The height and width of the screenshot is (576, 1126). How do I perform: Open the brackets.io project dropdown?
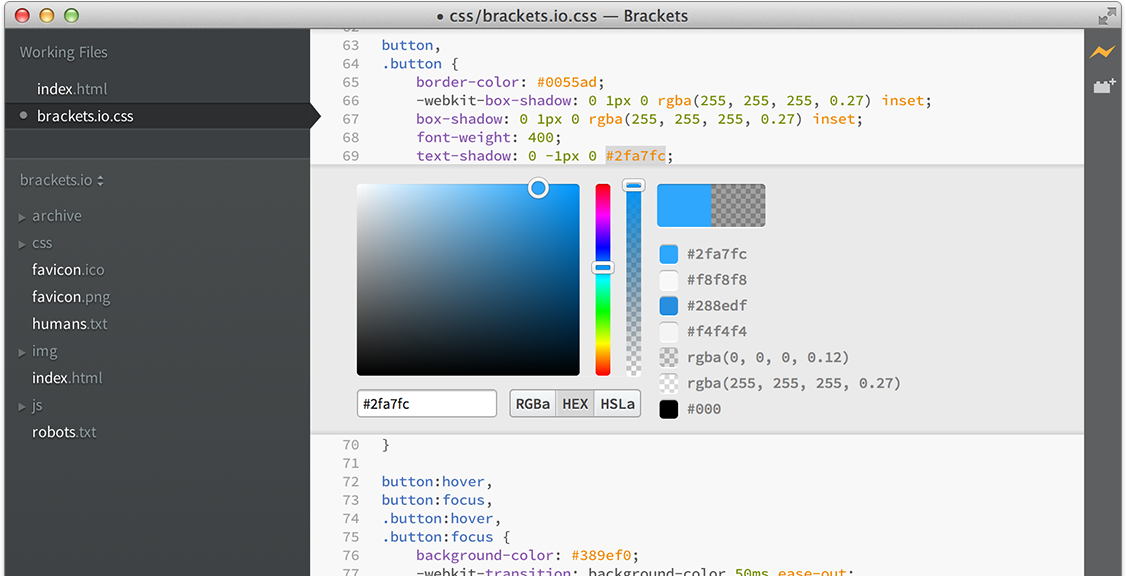click(62, 180)
